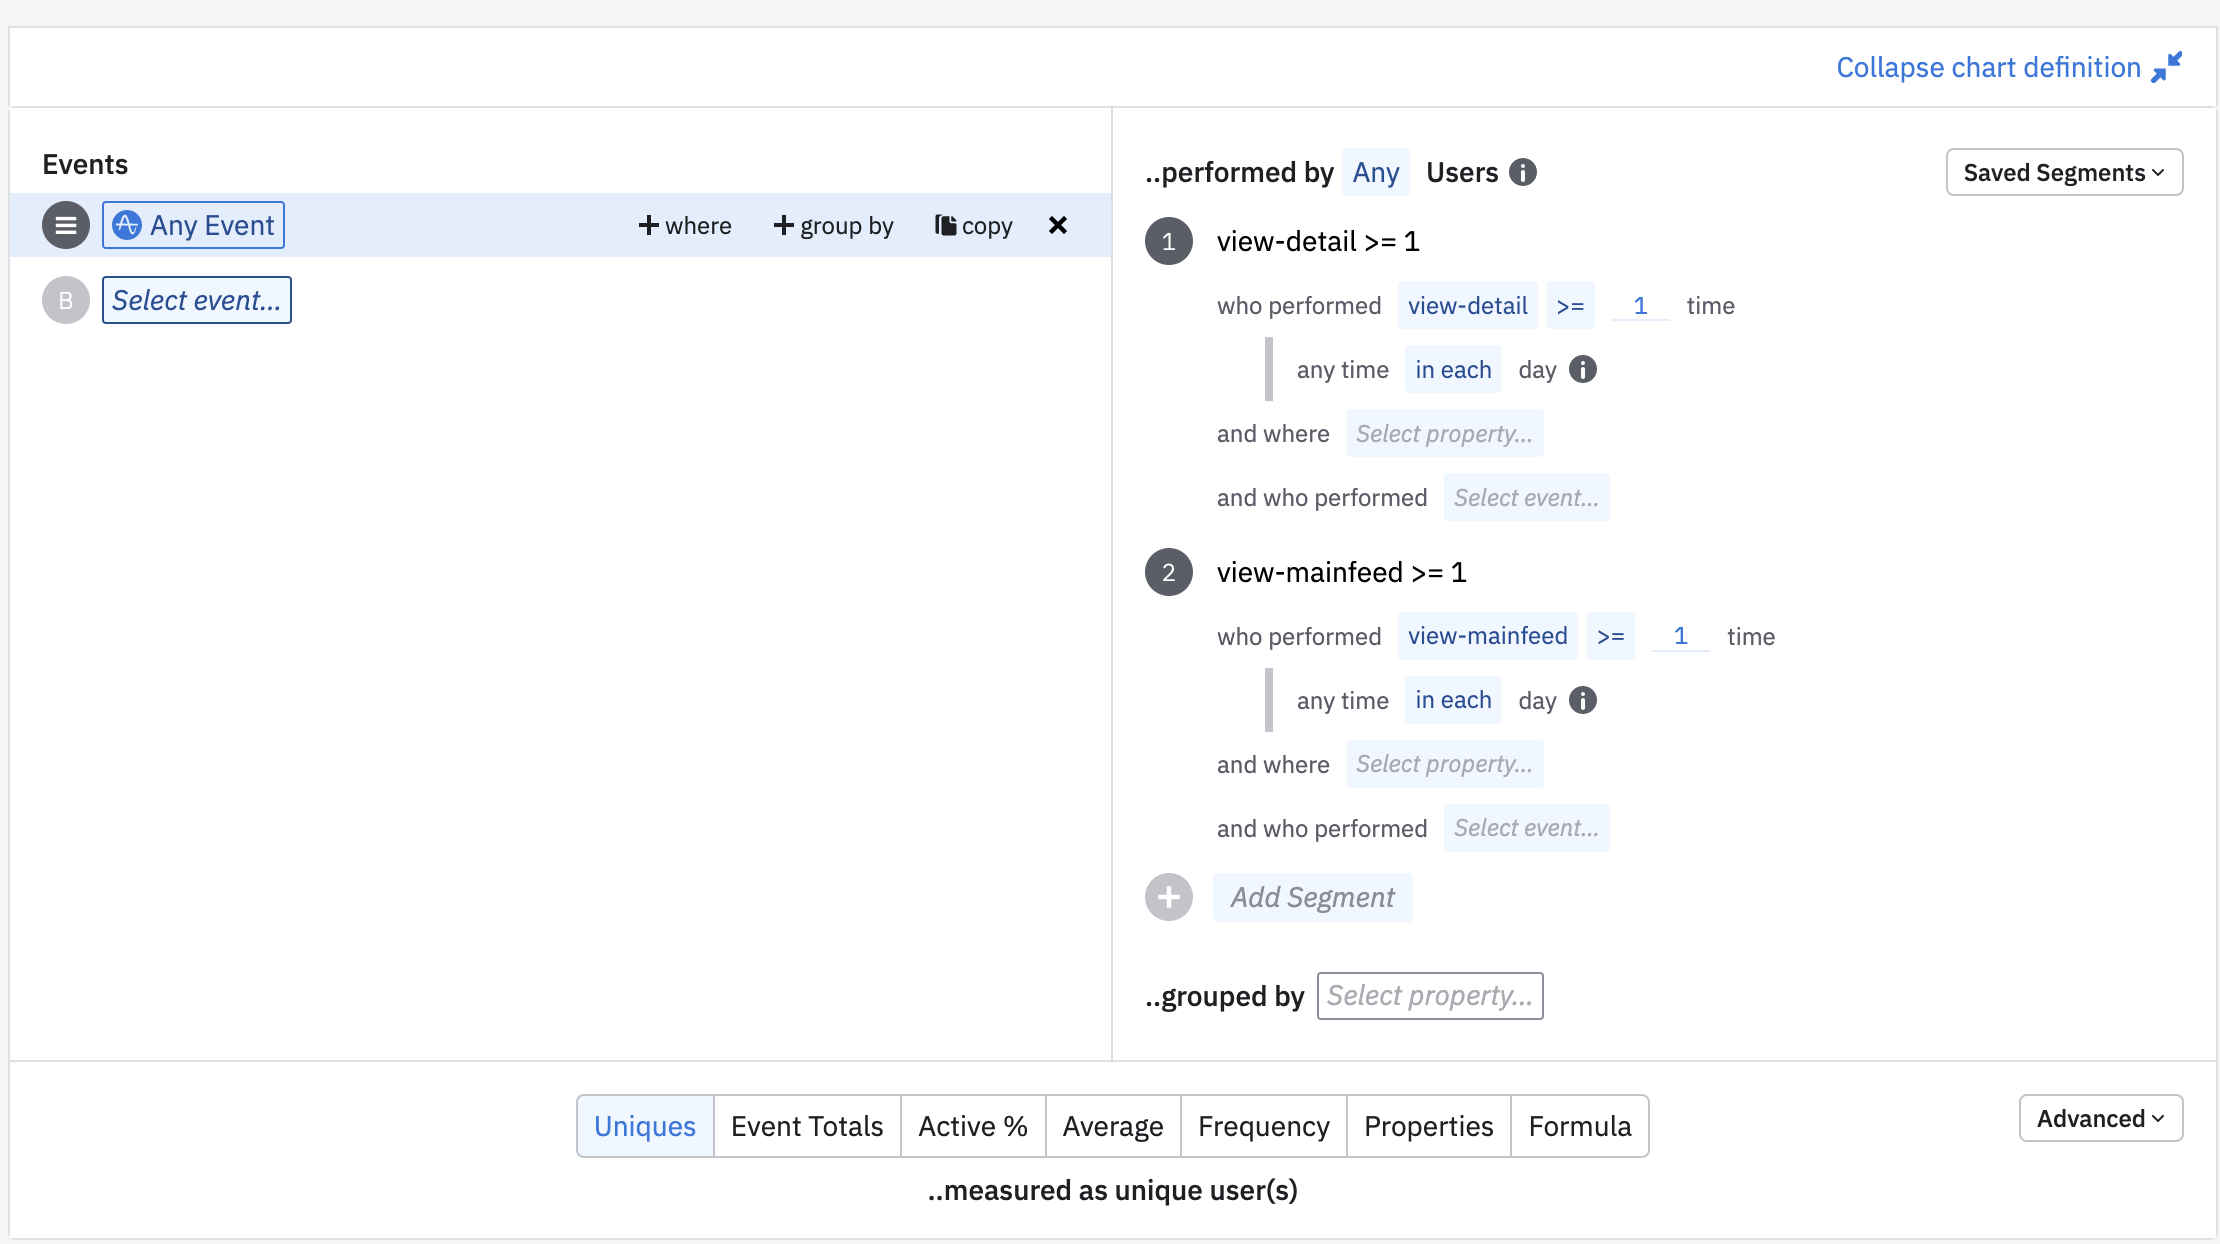Click the drag handle icon beside Any Event
Image resolution: width=2220 pixels, height=1244 pixels.
tap(66, 225)
